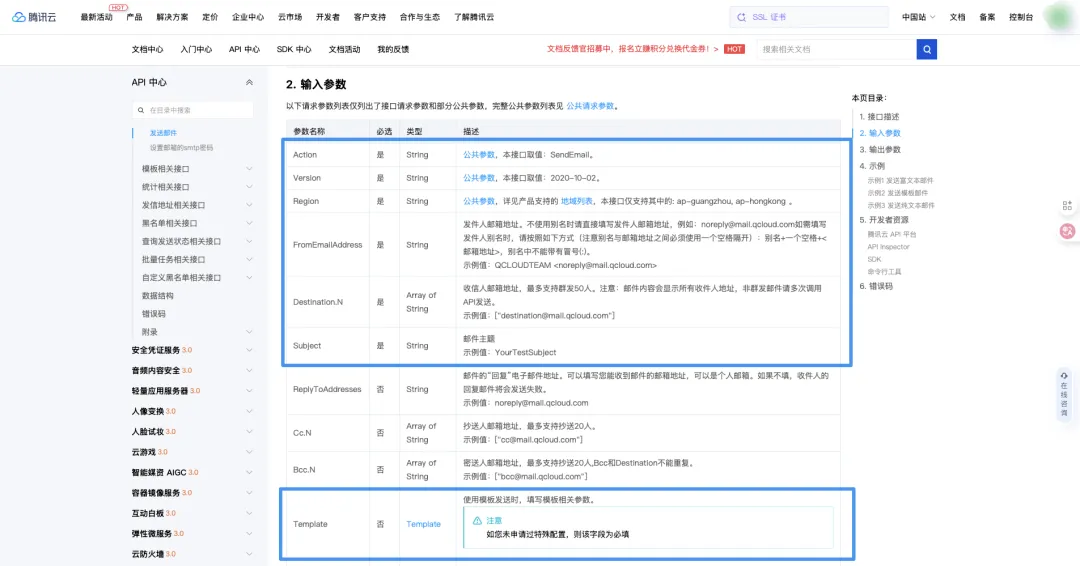Image resolution: width=1080 pixels, height=566 pixels.
Task: Expand 黑名单相关接口 in sidebar
Action: tap(249, 223)
